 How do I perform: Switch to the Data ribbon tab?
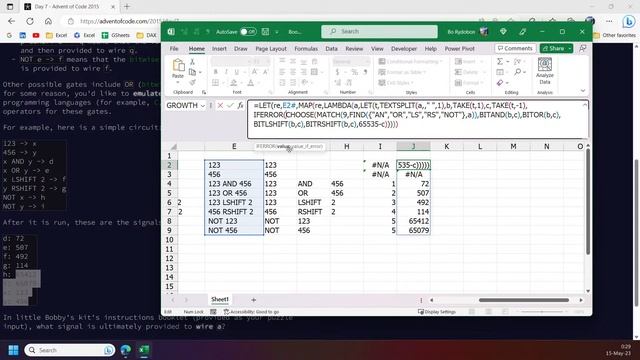pos(331,49)
